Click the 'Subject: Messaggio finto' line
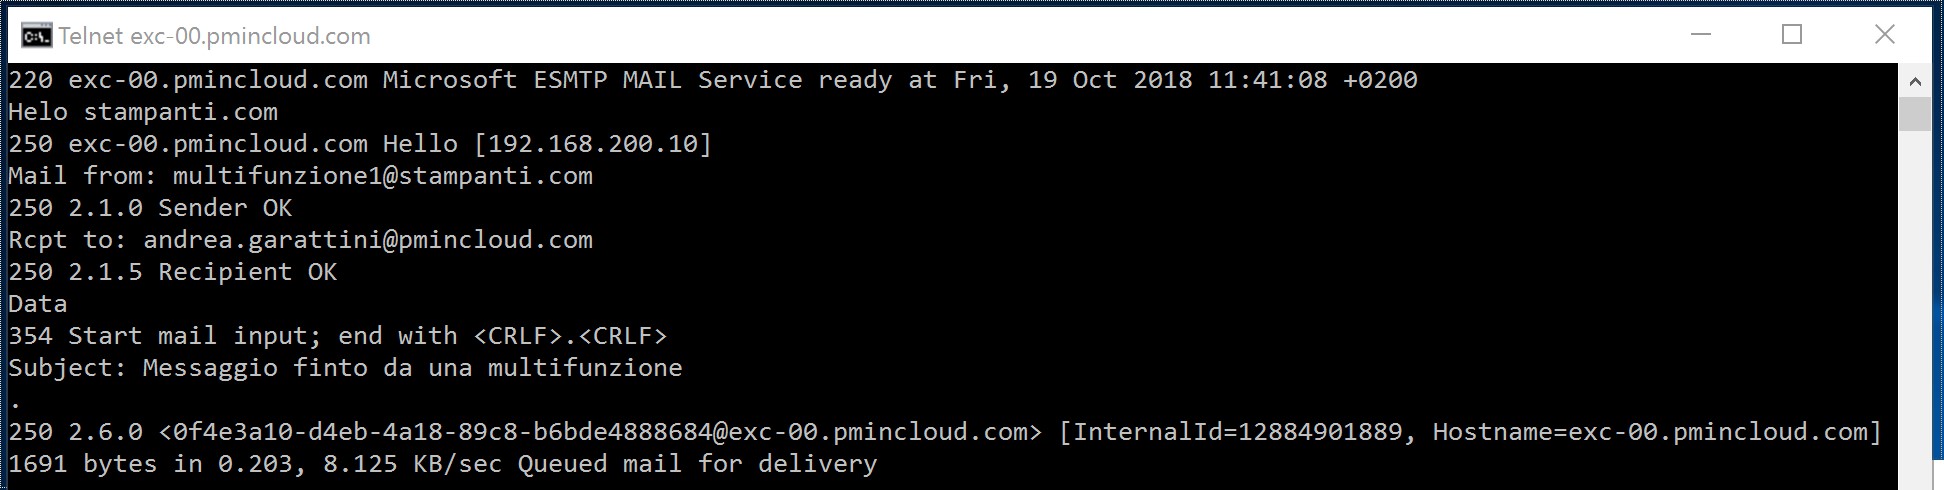1944x490 pixels. (345, 368)
